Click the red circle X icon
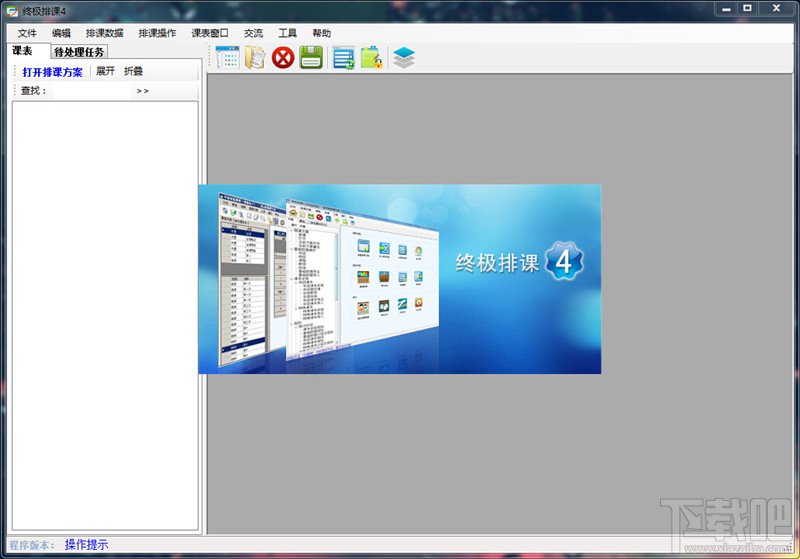The height and width of the screenshot is (559, 800). [283, 57]
